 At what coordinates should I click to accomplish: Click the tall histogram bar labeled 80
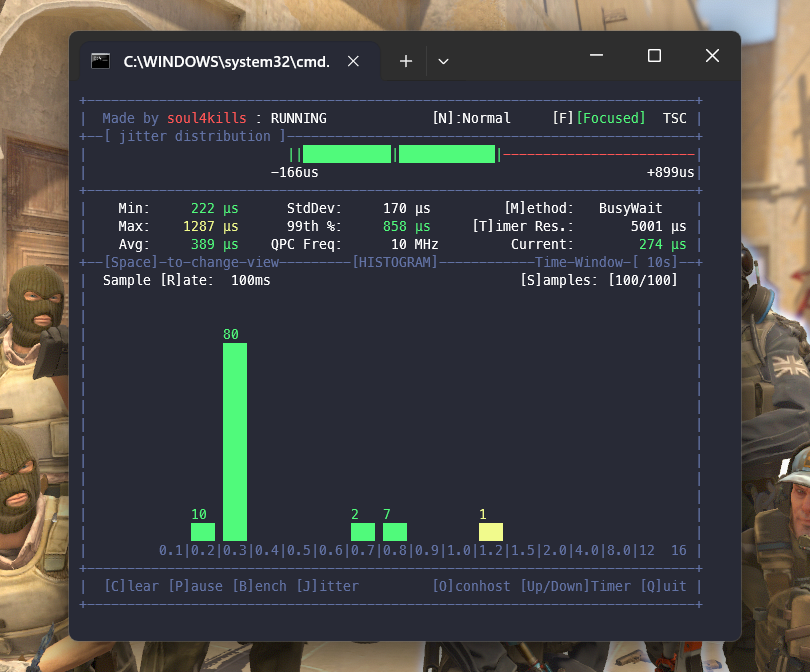(x=235, y=442)
